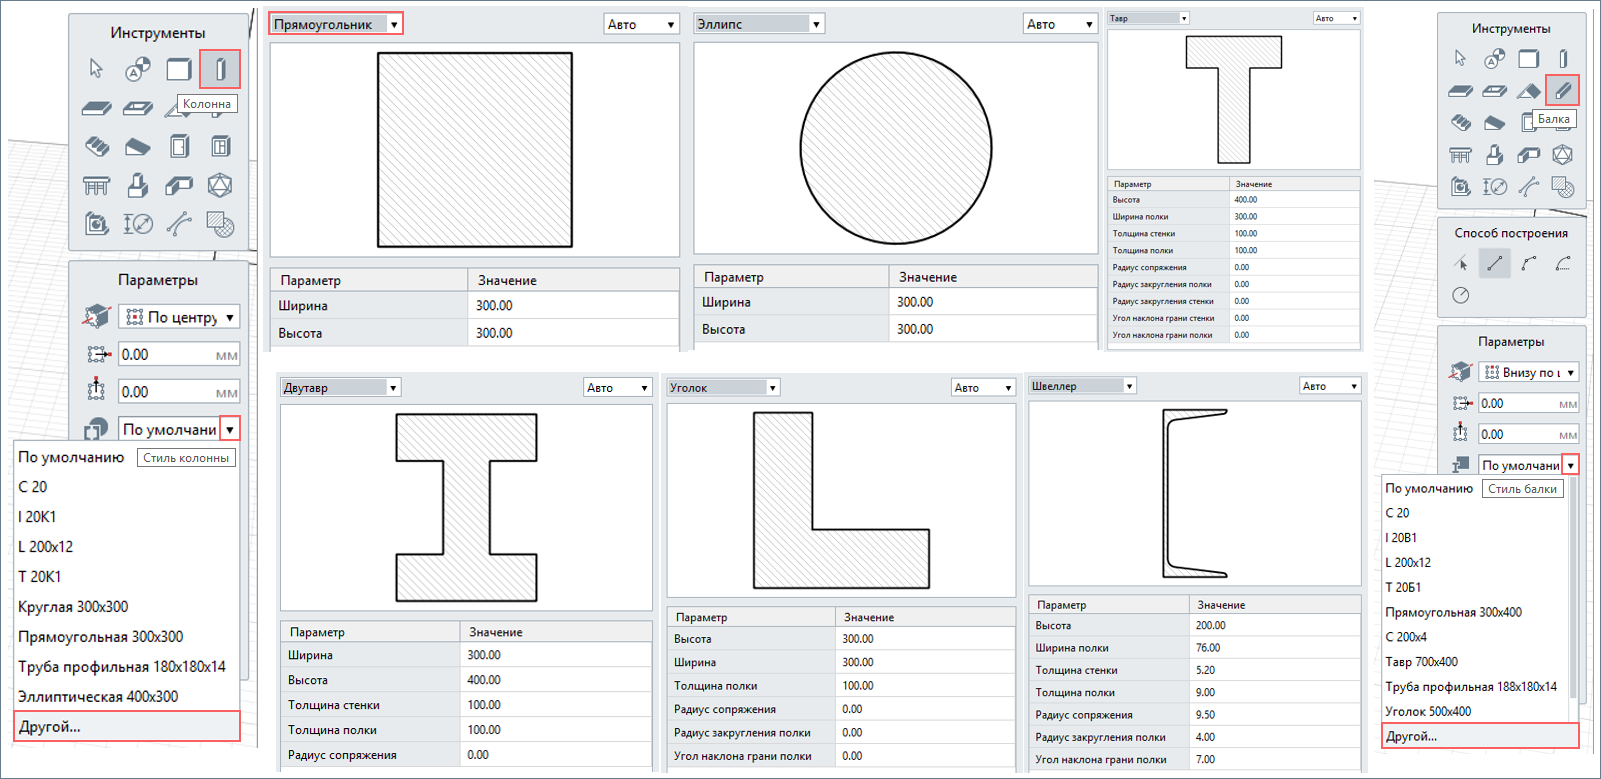The height and width of the screenshot is (779, 1601).
Task: Select the Room tool in left Tools panel
Action: [96, 224]
